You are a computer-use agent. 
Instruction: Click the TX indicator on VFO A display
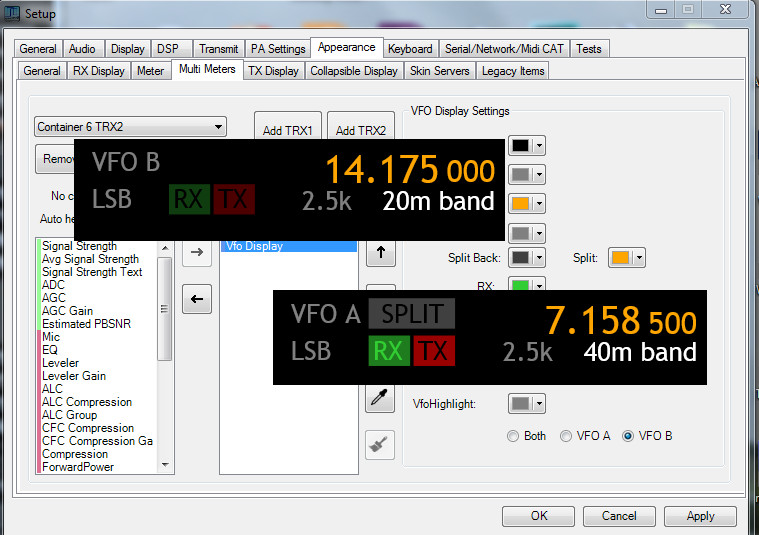(x=433, y=351)
